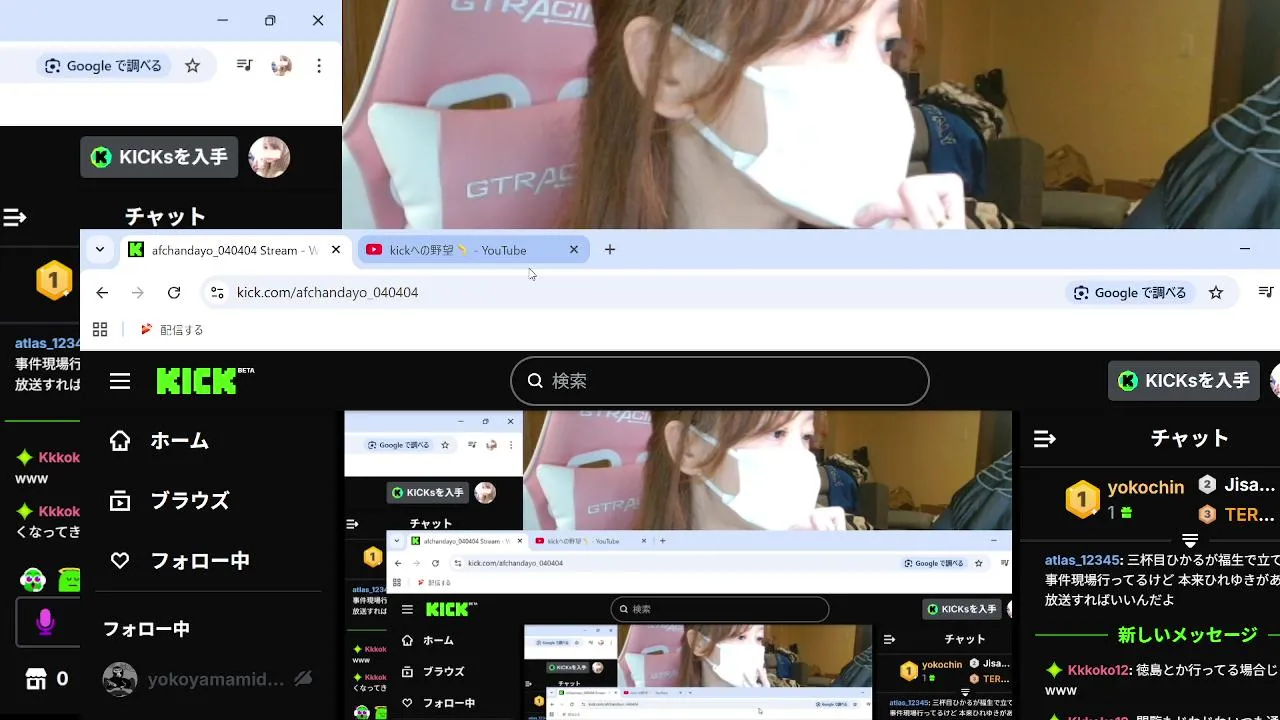Viewport: 1280px width, 720px height.
Task: Click the green gift icon under yokochin
Action: tap(1126, 513)
